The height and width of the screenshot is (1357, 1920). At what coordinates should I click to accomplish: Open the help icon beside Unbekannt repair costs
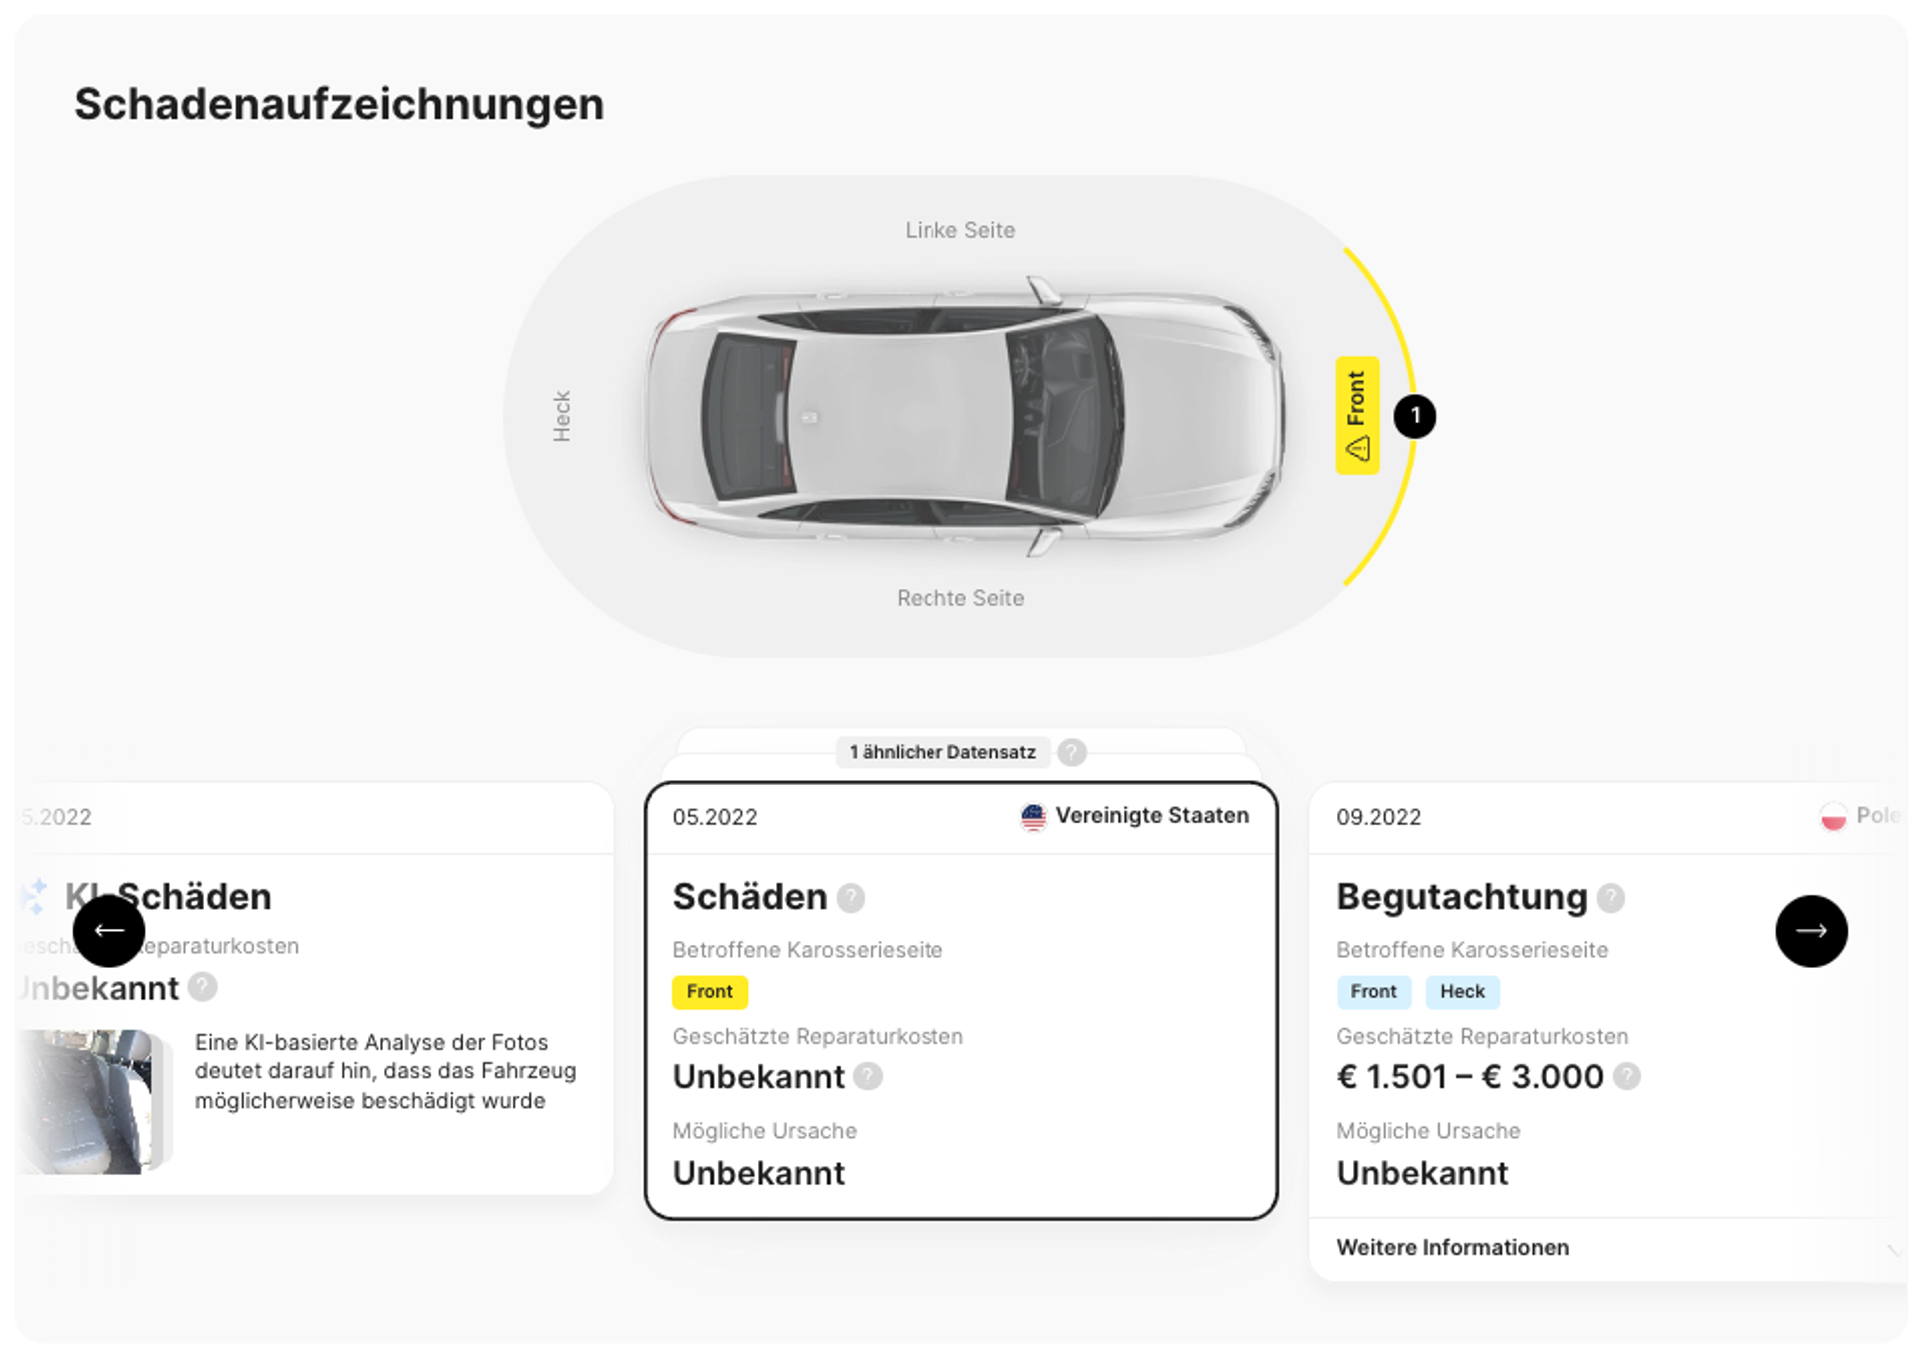867,1077
